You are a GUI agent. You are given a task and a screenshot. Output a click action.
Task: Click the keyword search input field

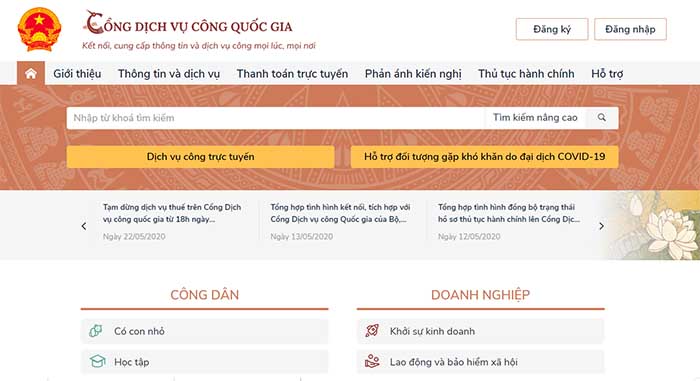[x=275, y=118]
